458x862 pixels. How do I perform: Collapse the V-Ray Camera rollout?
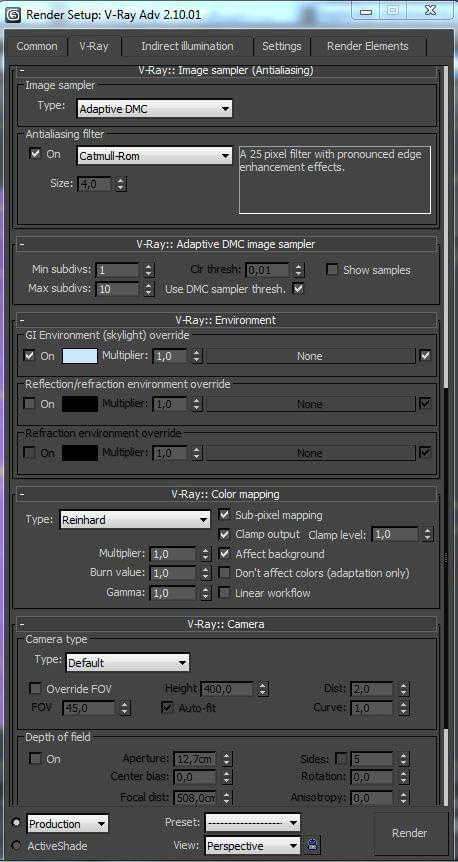point(21,624)
